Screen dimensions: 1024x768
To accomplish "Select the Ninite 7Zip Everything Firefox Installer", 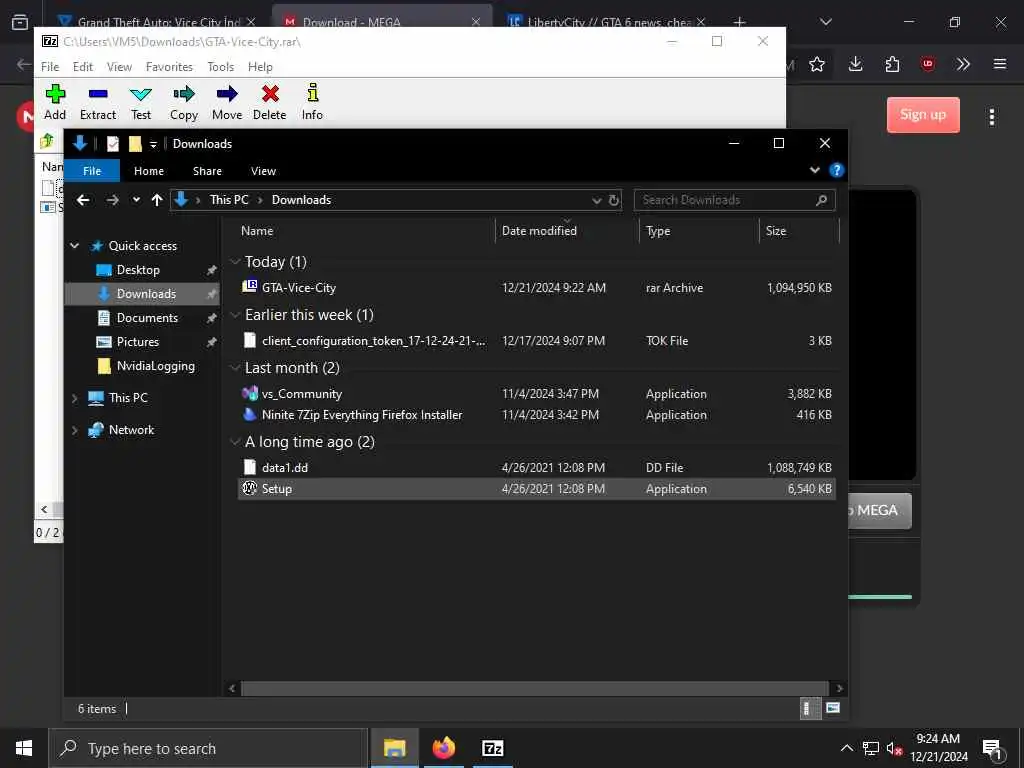I will [537, 415].
